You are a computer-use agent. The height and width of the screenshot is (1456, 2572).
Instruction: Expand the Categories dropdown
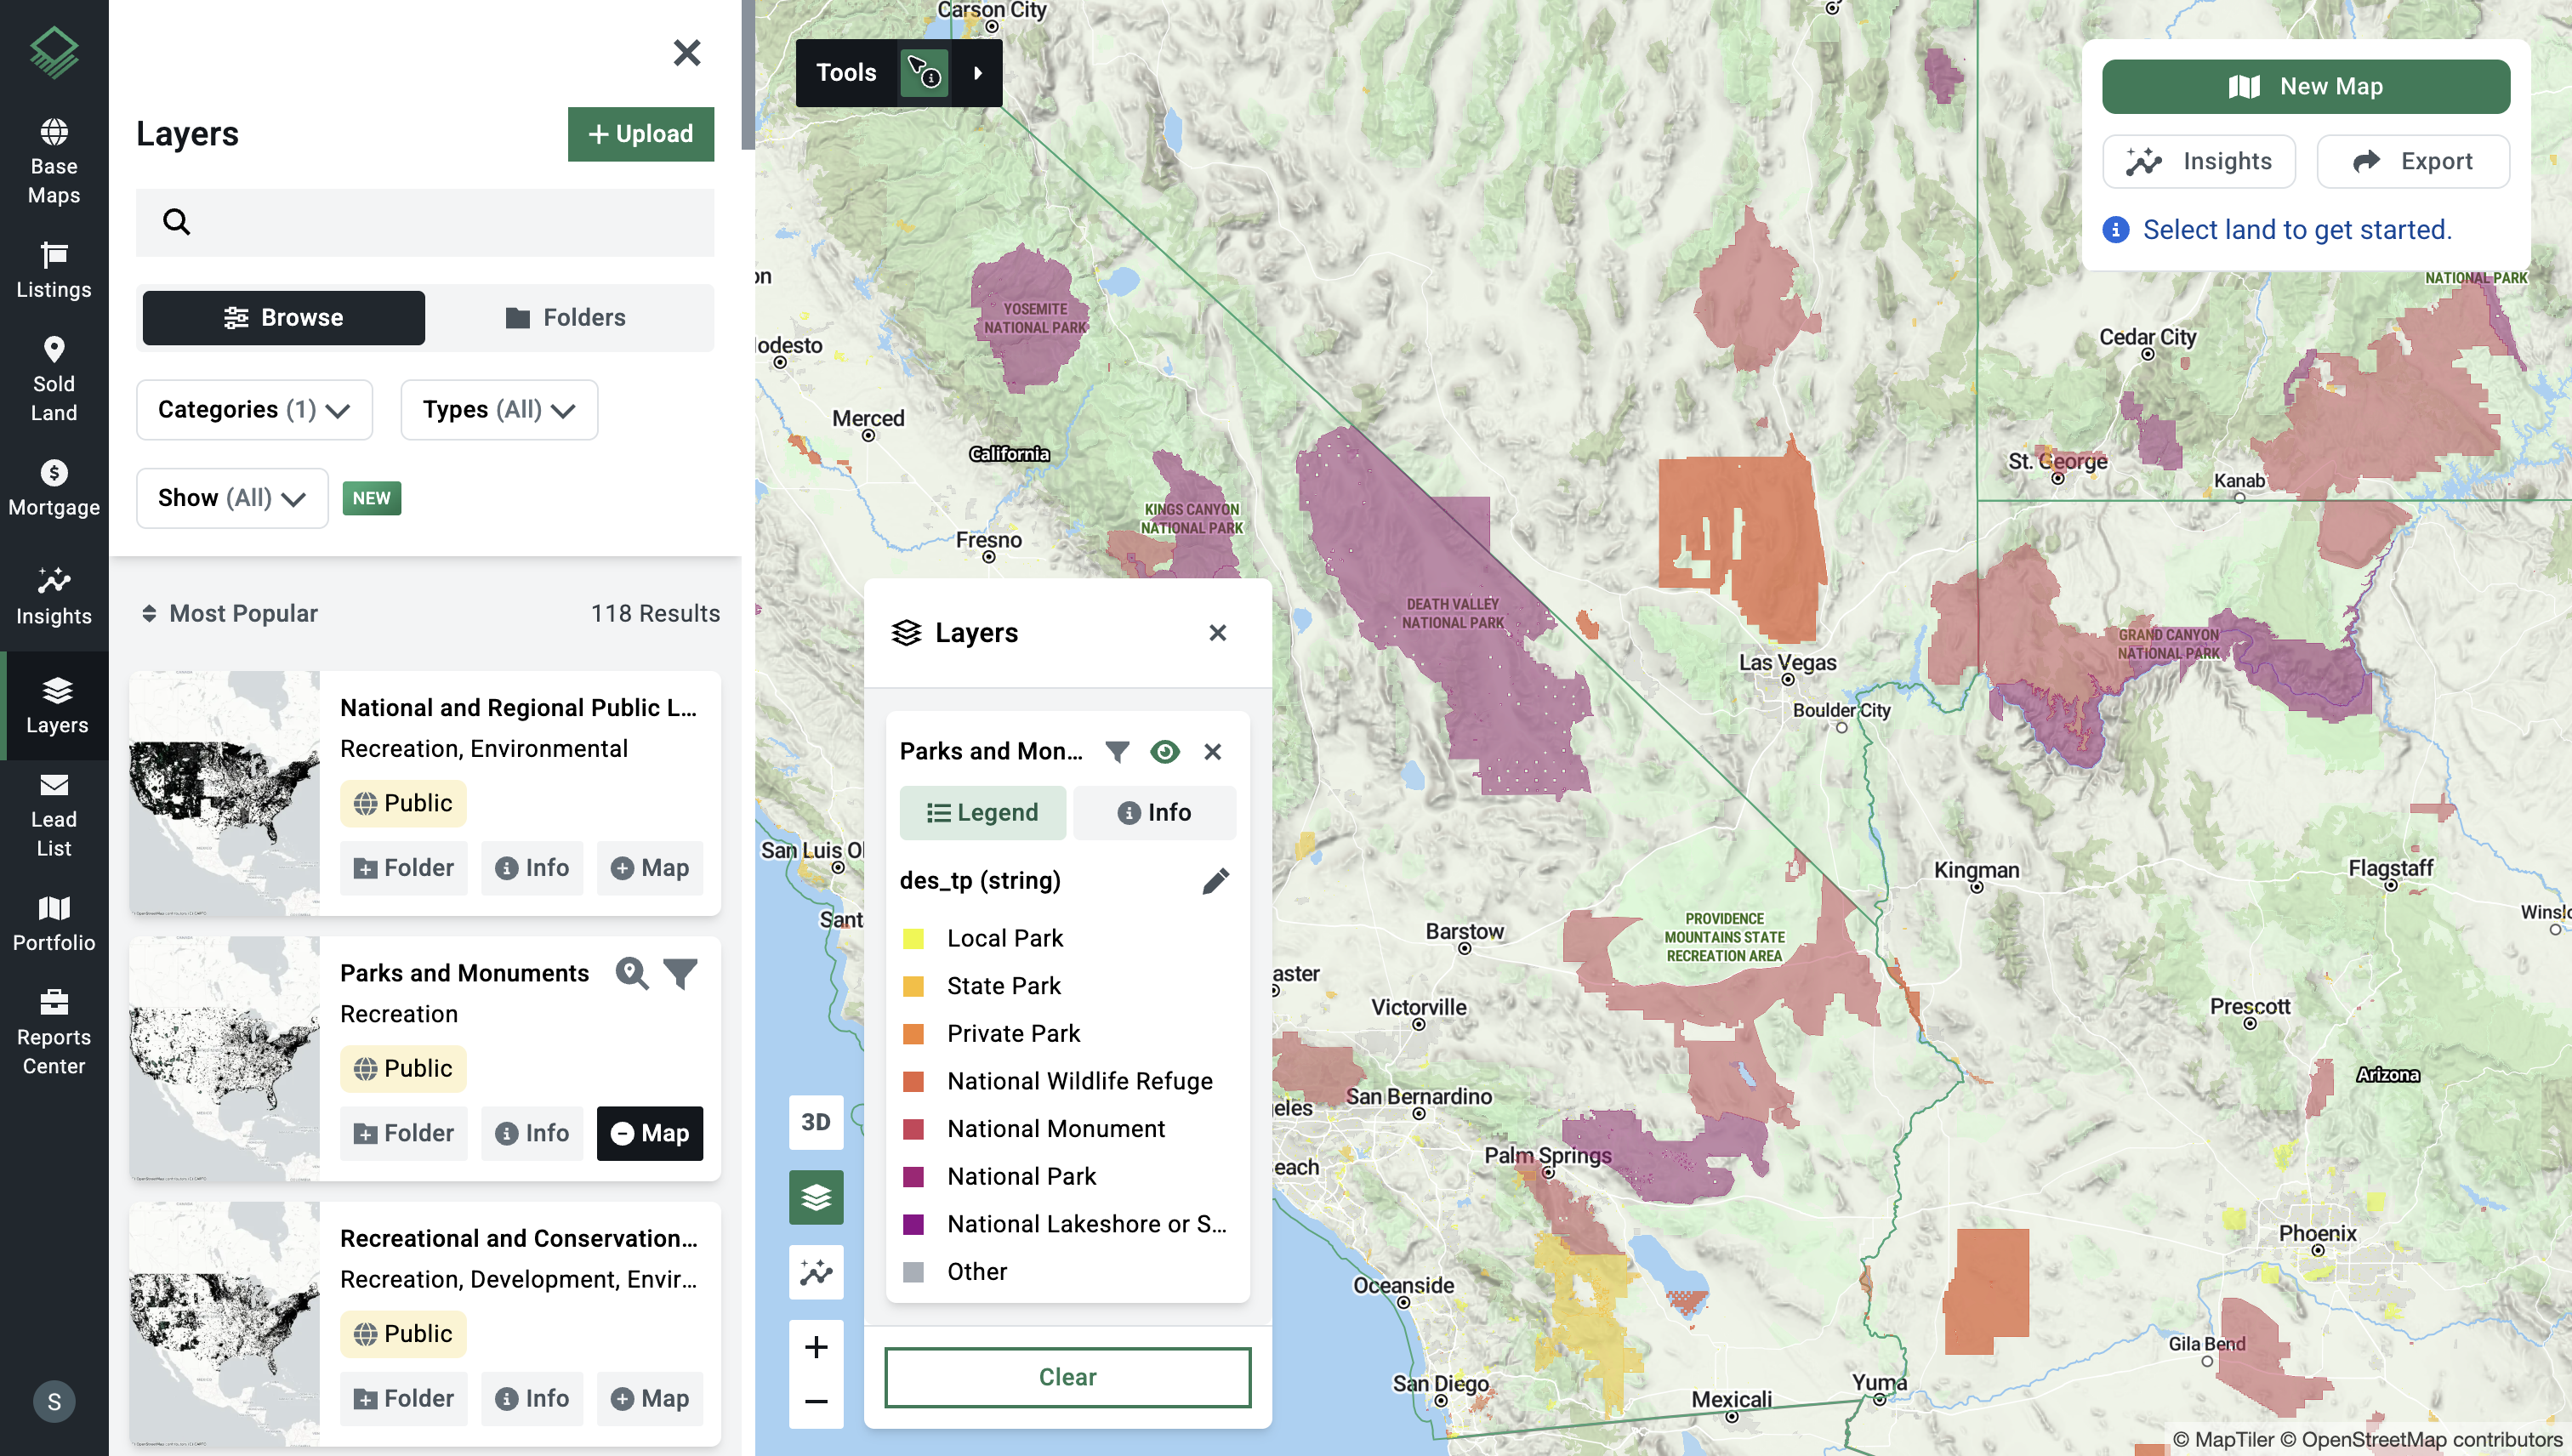pyautogui.click(x=254, y=410)
